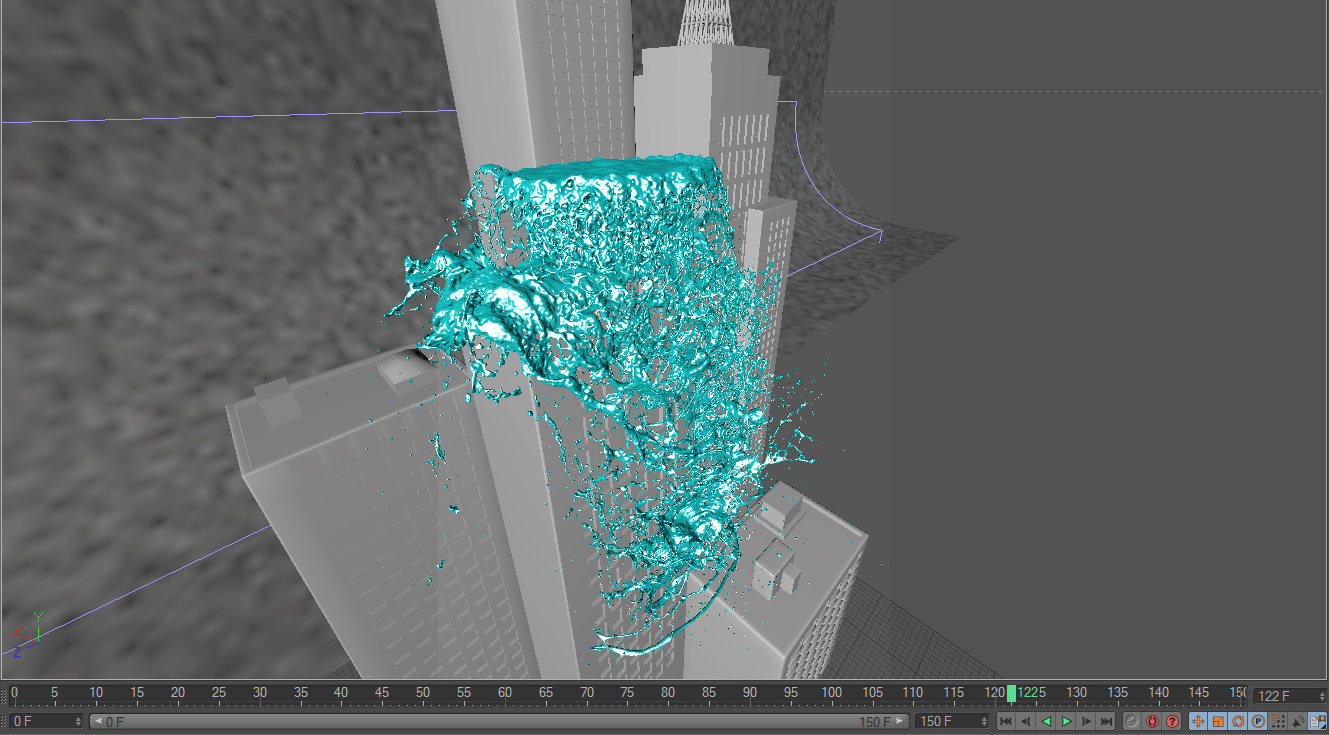The image size is (1329, 735).
Task: Step to next frame button
Action: pos(1086,721)
